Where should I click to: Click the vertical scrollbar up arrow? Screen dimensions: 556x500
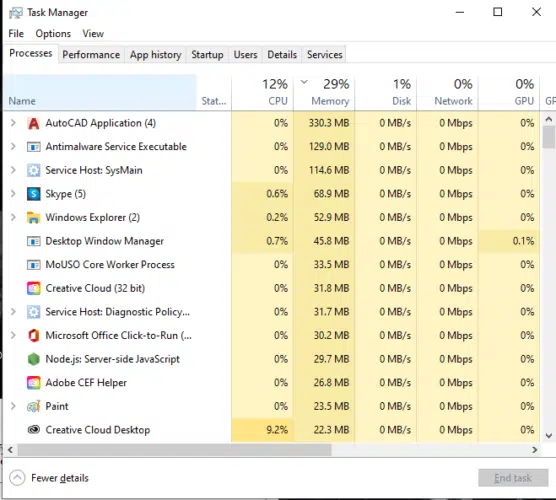(549, 119)
